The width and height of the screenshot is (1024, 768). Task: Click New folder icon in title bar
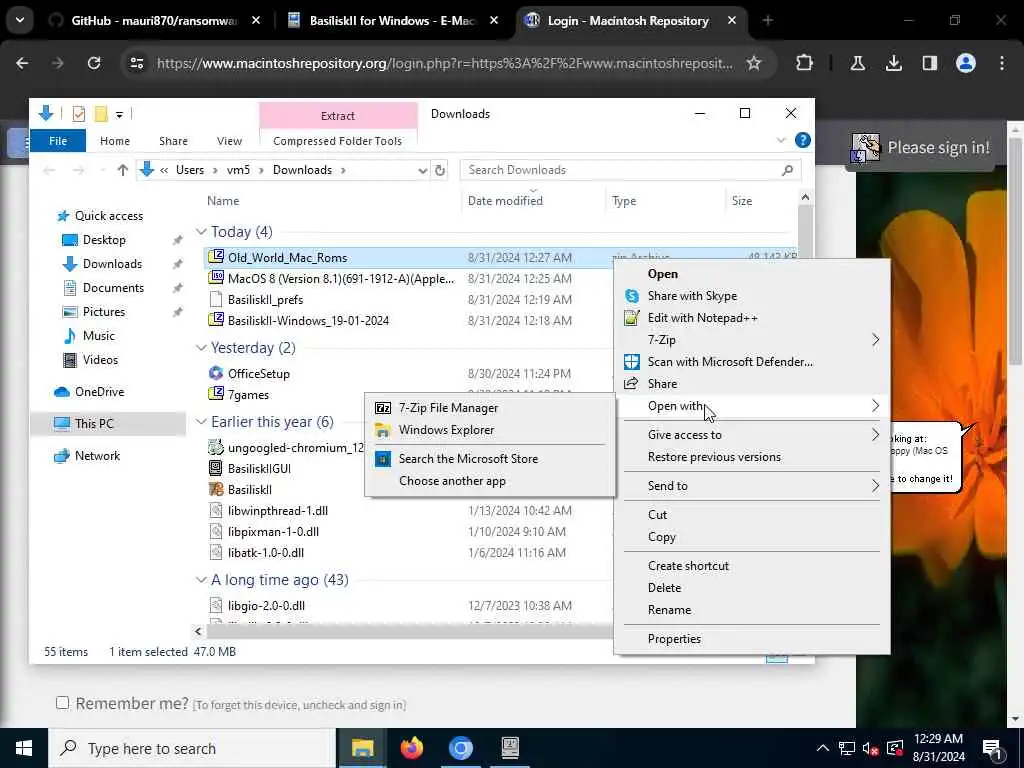(x=101, y=114)
